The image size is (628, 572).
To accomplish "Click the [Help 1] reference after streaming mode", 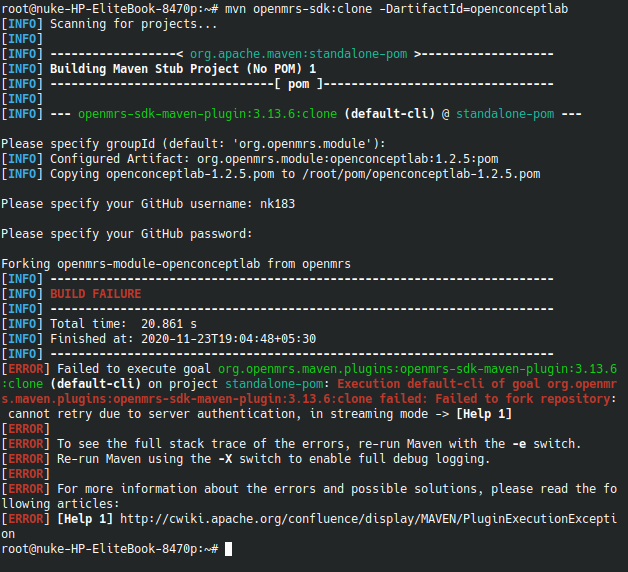I will (x=484, y=414).
